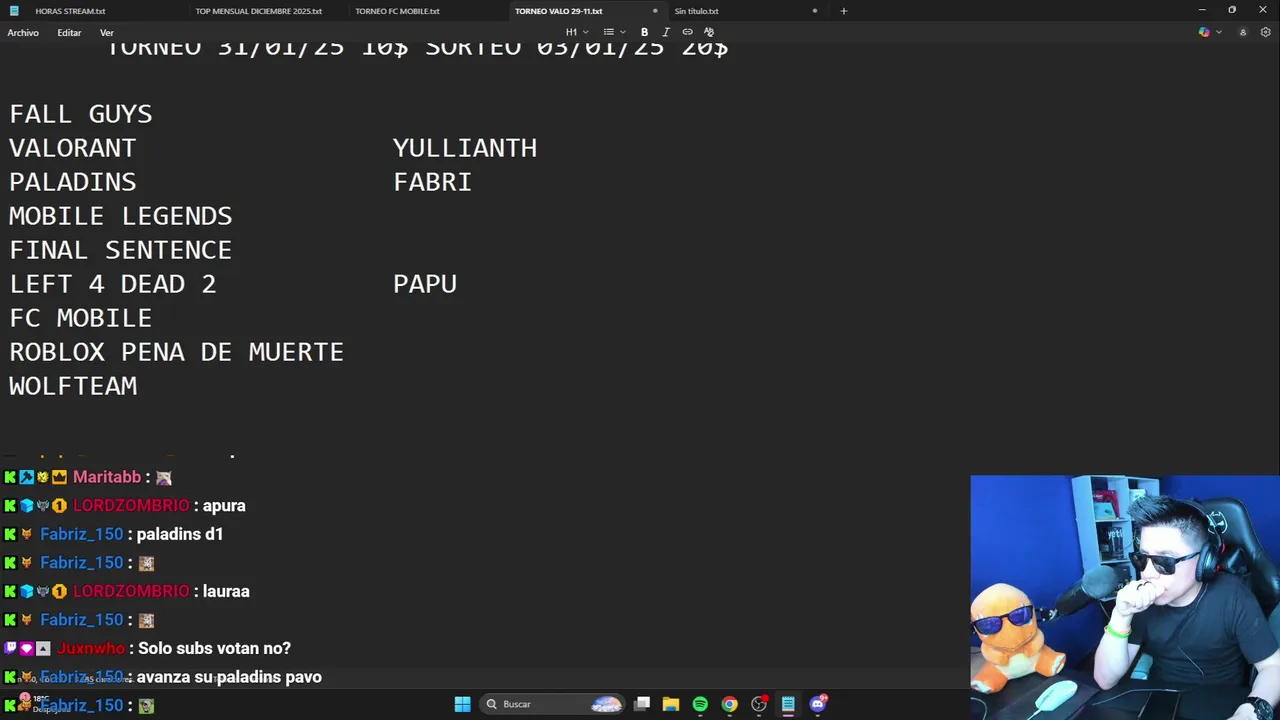Image resolution: width=1280 pixels, height=720 pixels.
Task: Click LORDZOMBRIO 'lauraa' chat message
Action: [x=127, y=591]
